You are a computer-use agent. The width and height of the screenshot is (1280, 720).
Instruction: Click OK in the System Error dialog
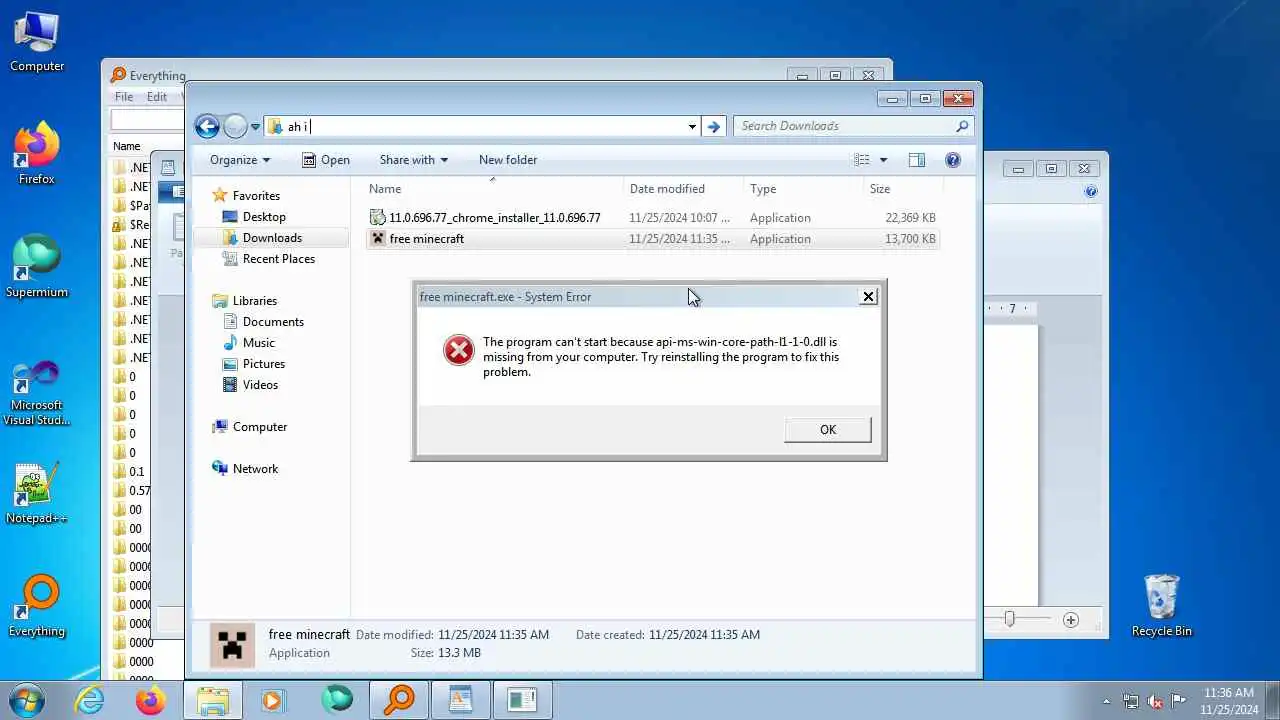click(x=828, y=429)
